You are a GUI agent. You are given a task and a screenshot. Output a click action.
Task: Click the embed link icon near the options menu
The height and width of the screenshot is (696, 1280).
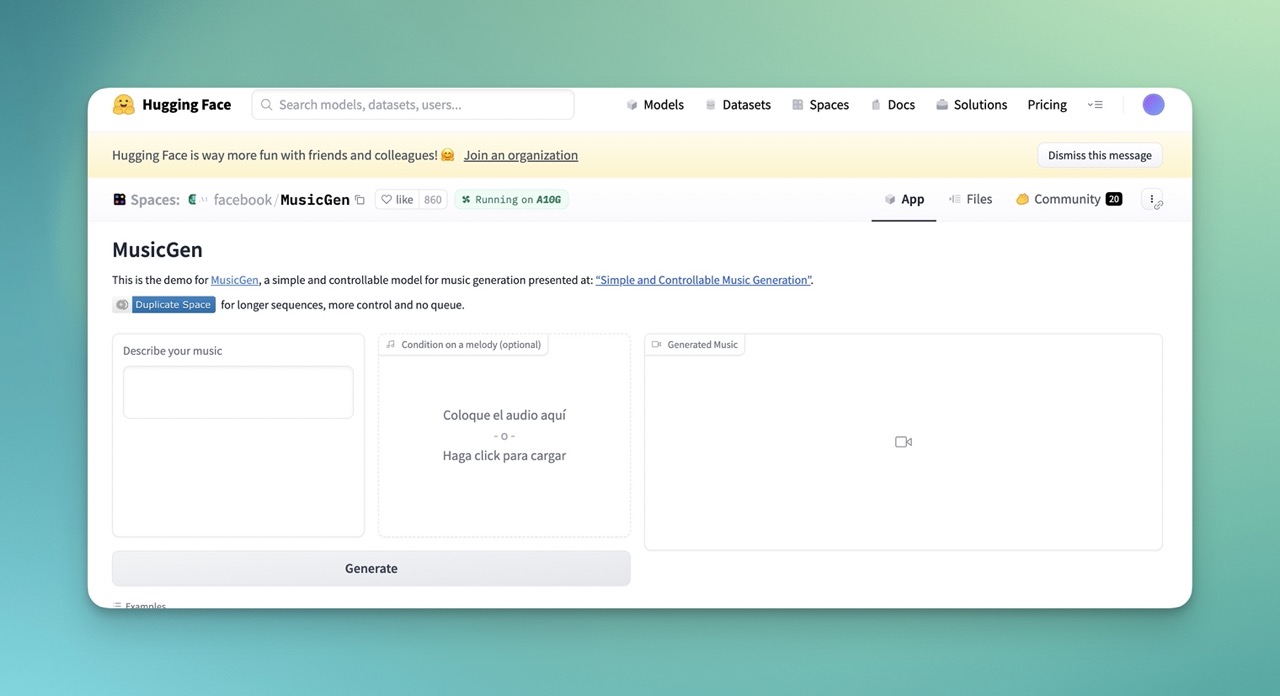coord(1159,206)
